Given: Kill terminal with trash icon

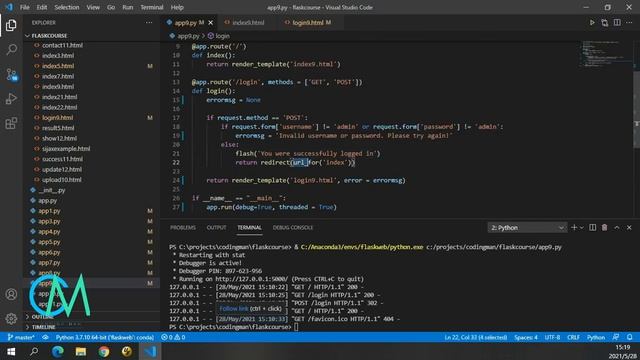Looking at the screenshot, I should 604,227.
